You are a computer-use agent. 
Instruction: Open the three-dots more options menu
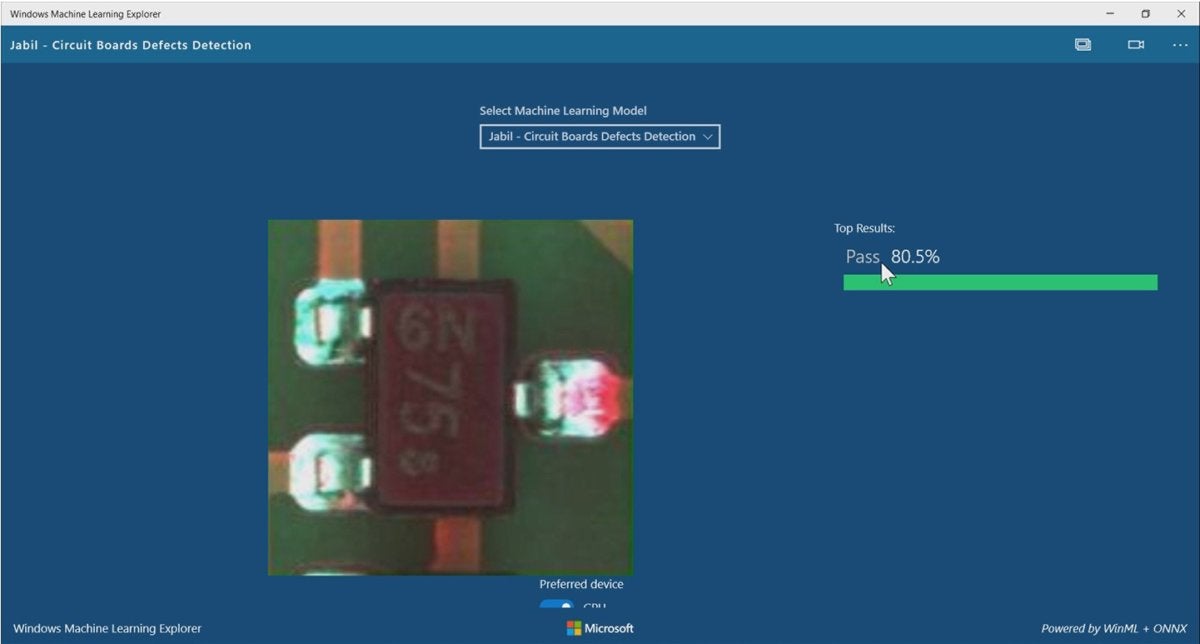pyautogui.click(x=1180, y=45)
